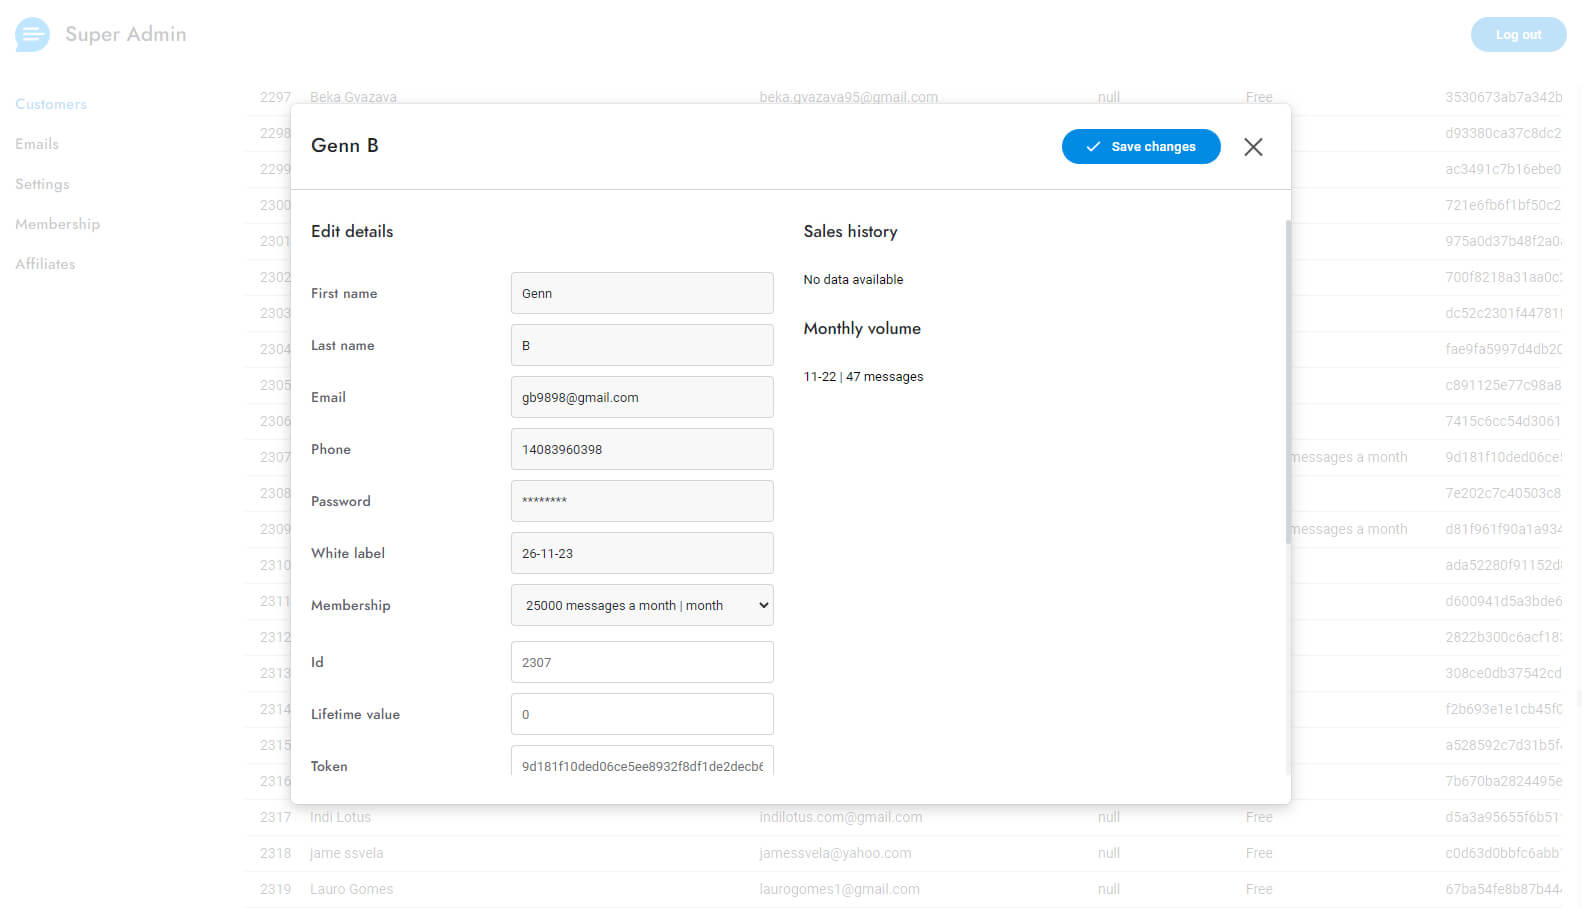Close the Genn B dialog

[1253, 147]
